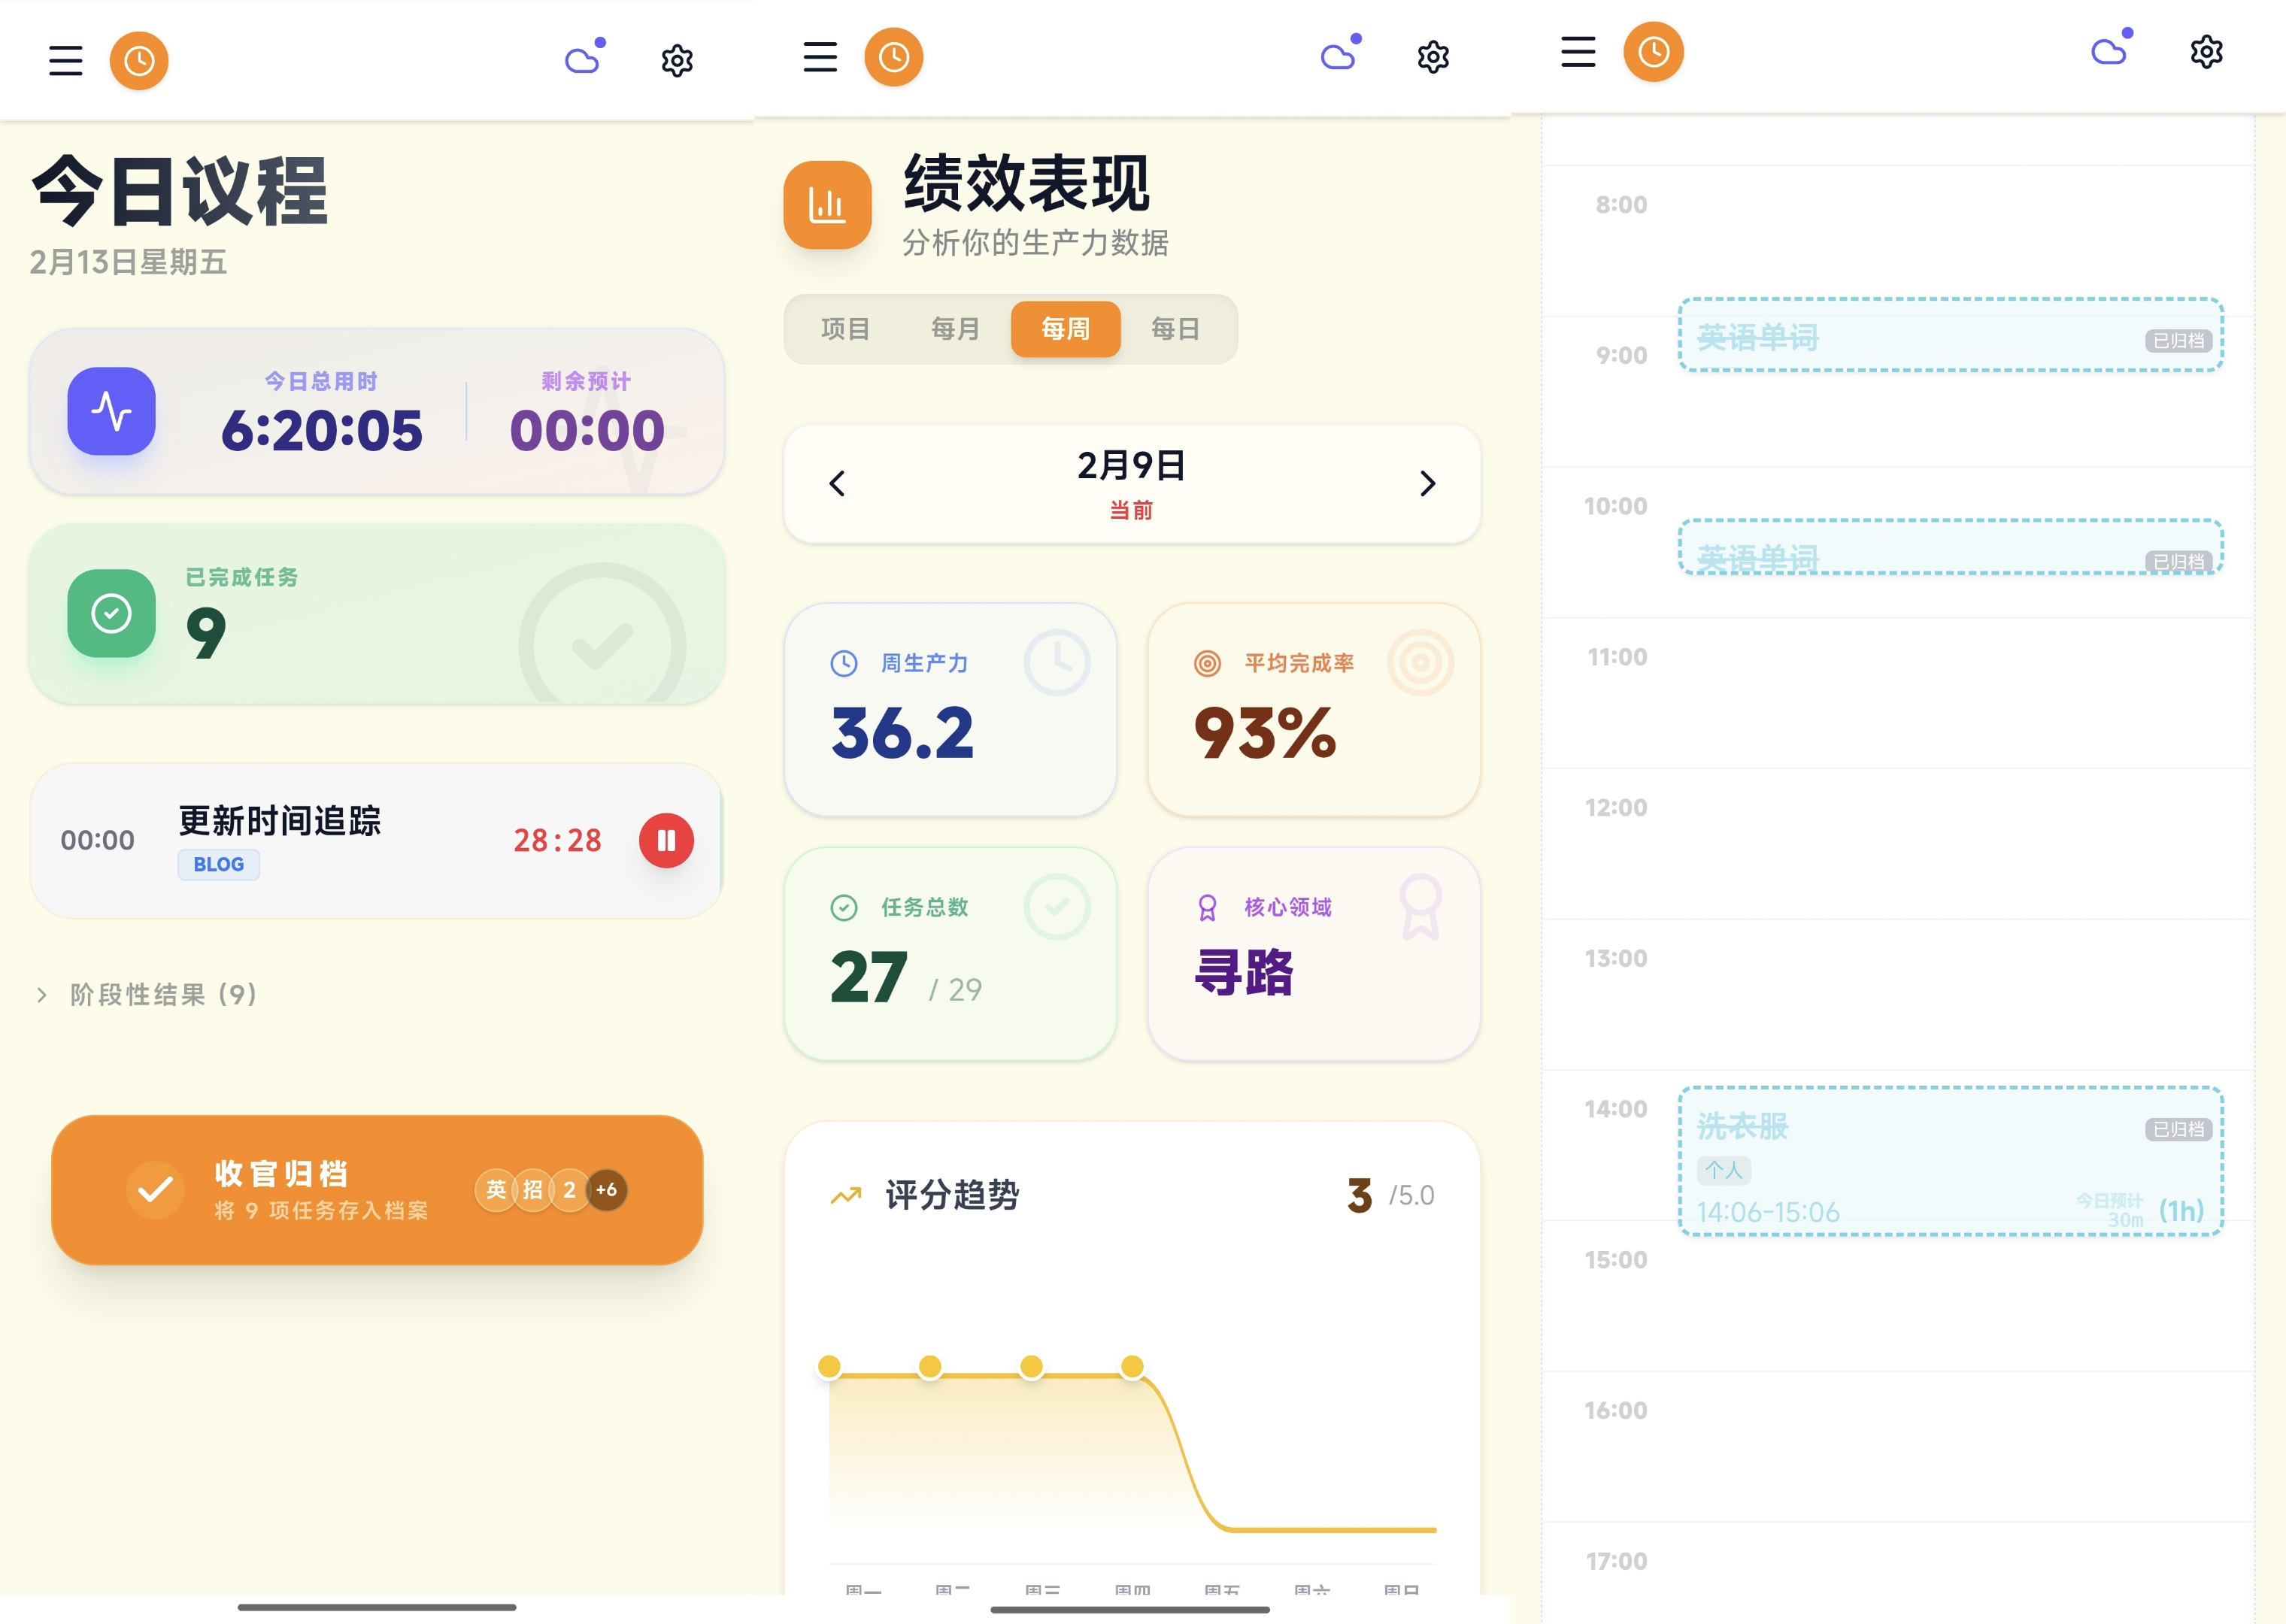
Task: Open settings with the gear icon
Action: coord(676,60)
